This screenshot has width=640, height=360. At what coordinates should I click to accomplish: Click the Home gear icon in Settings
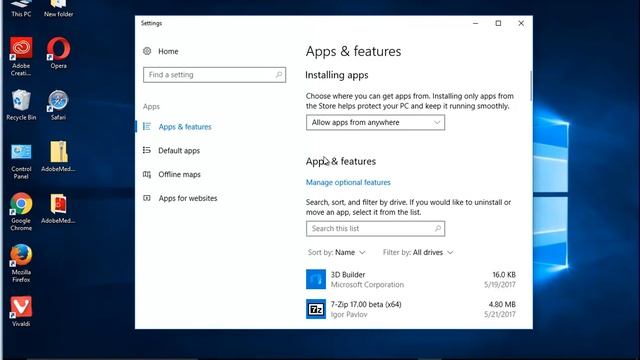coord(147,51)
